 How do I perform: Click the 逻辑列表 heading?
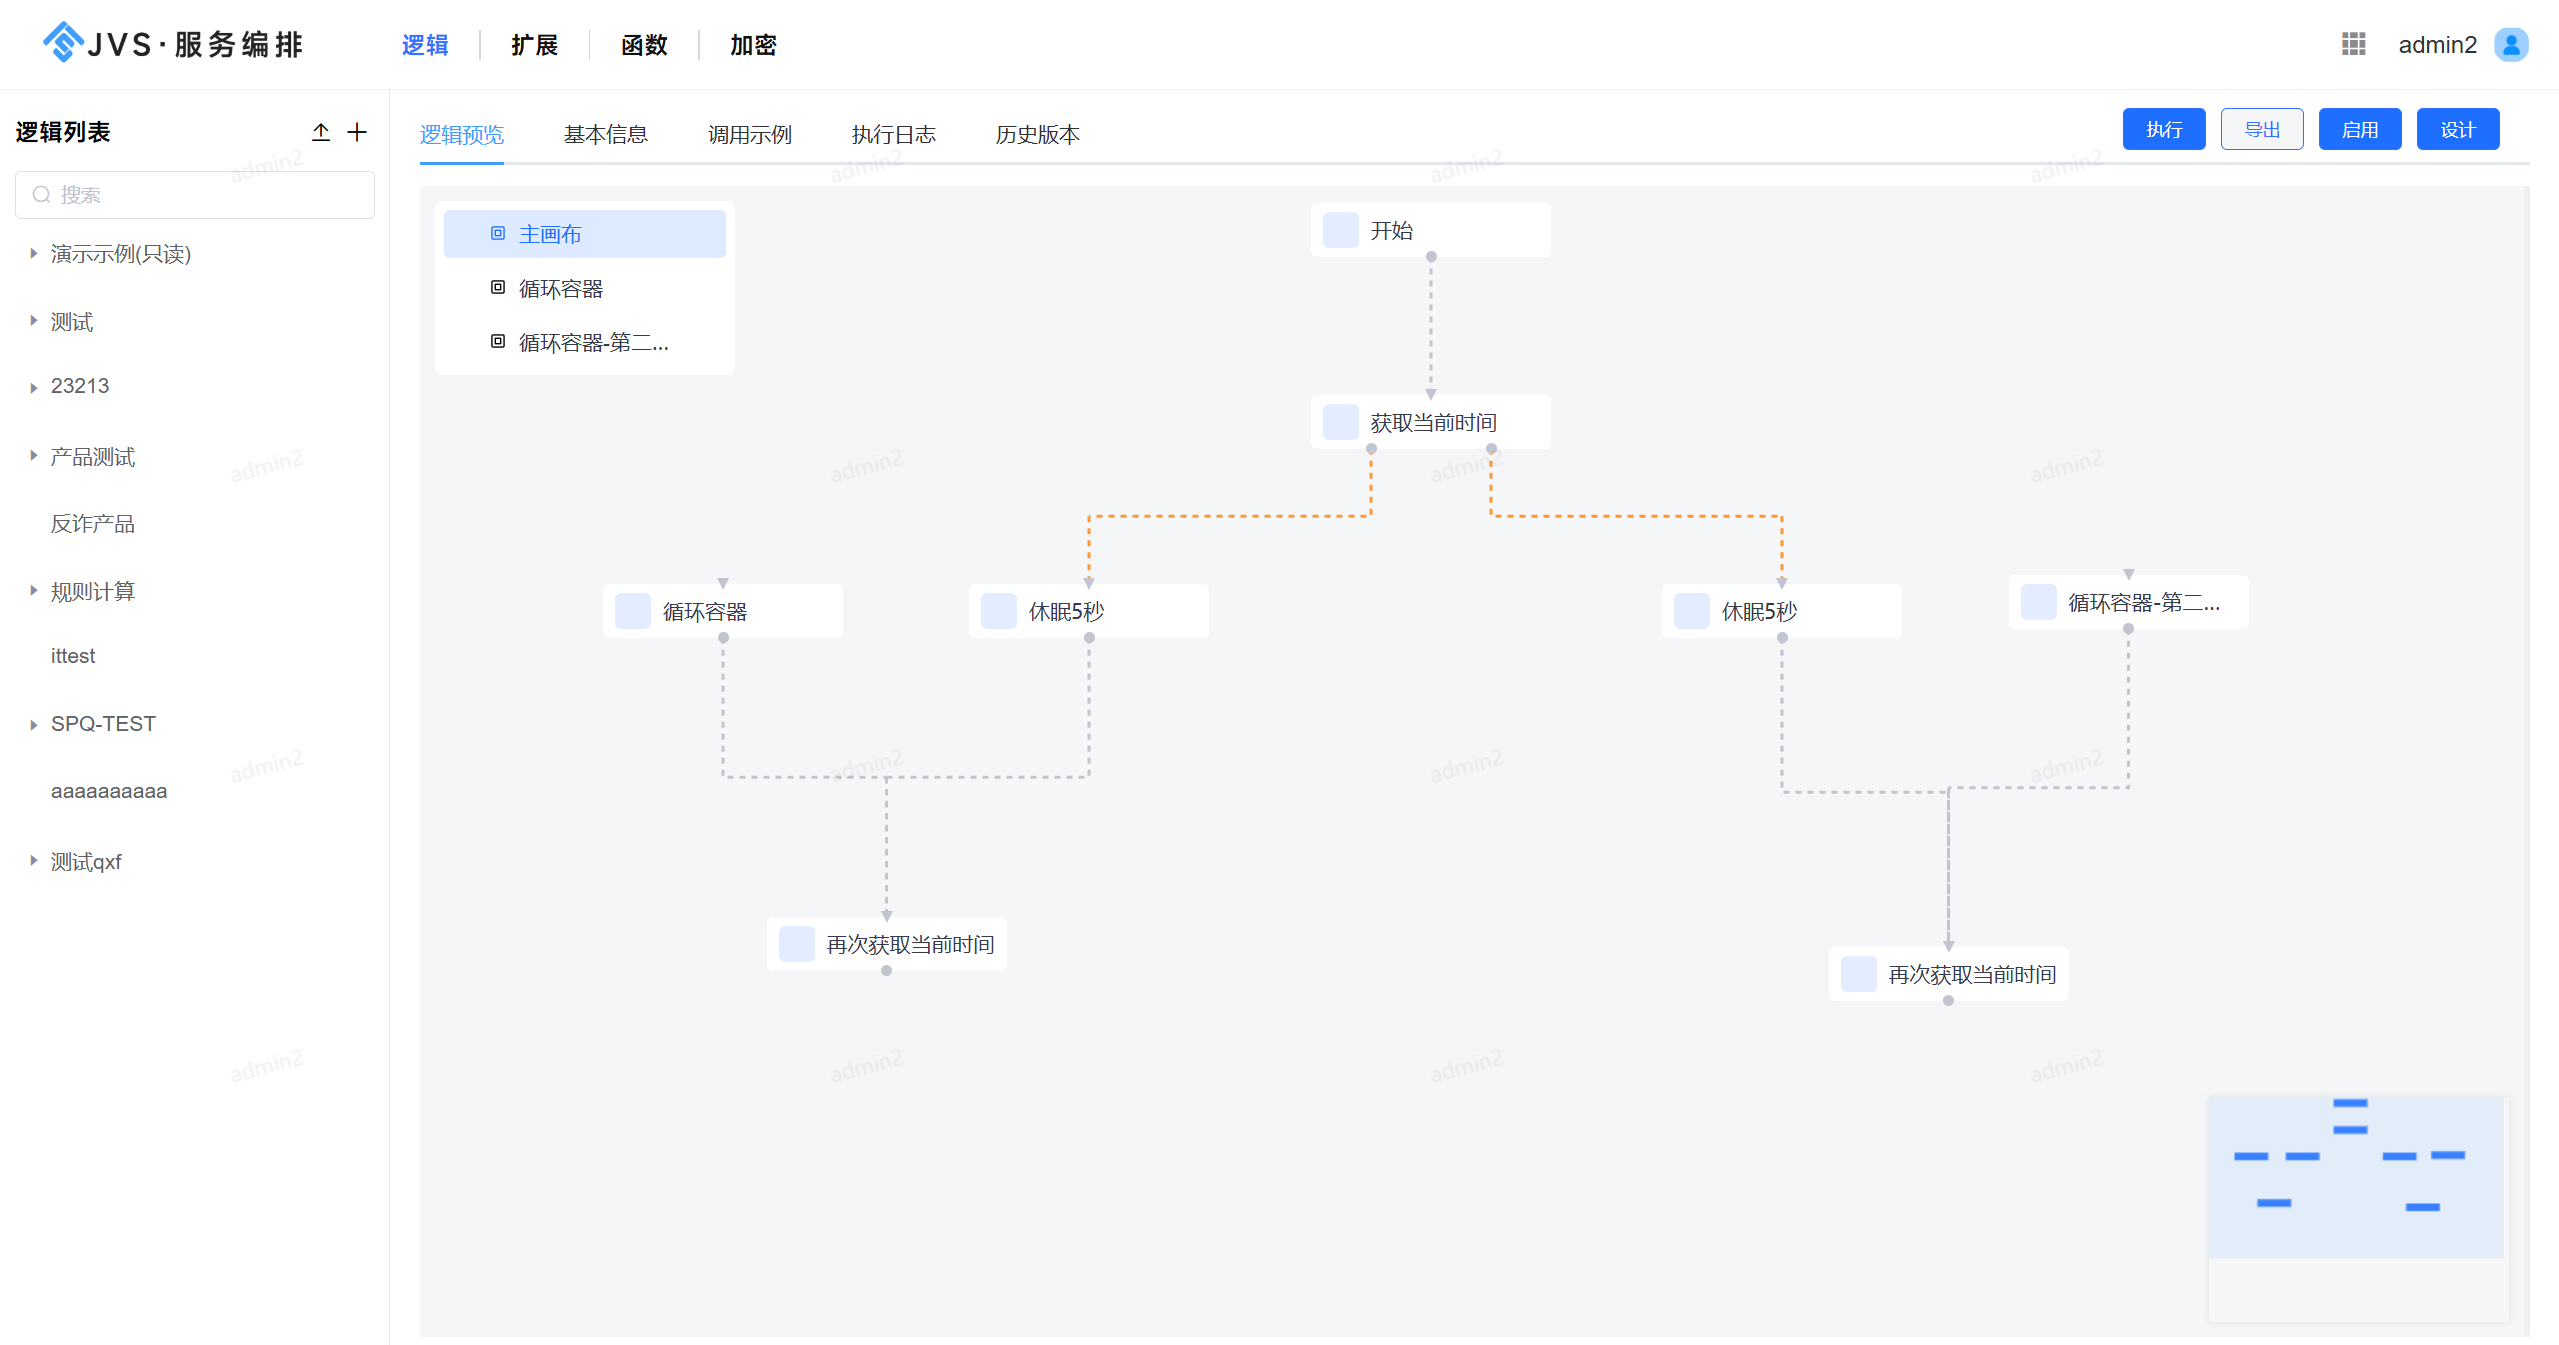pos(62,132)
